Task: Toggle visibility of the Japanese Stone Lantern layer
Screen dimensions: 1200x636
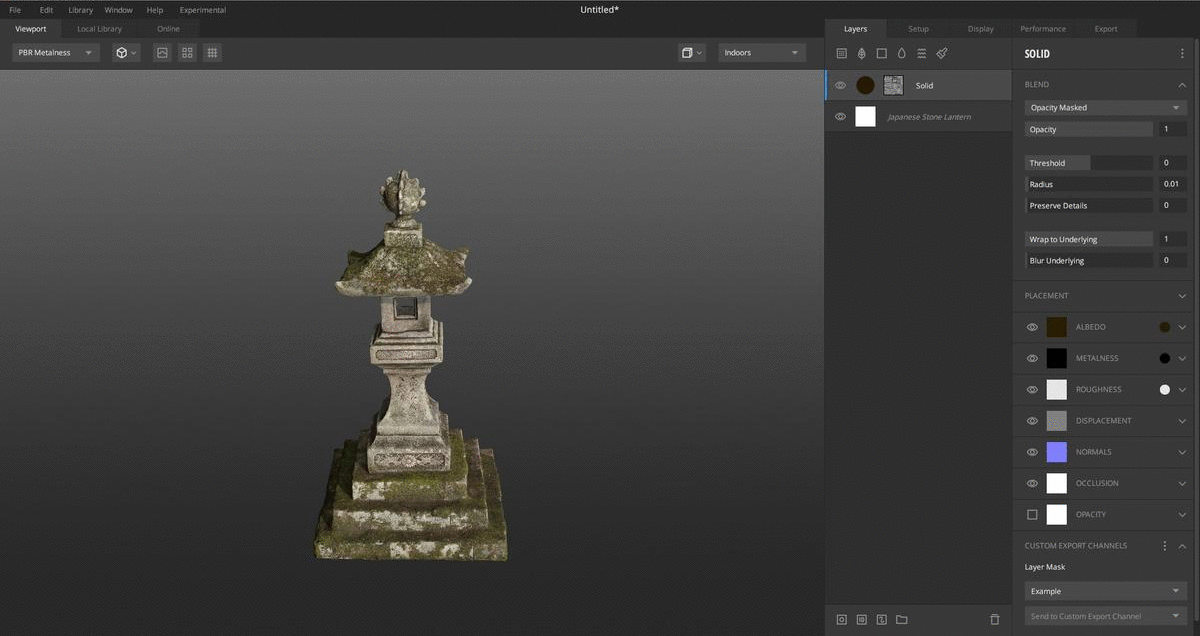Action: point(840,117)
